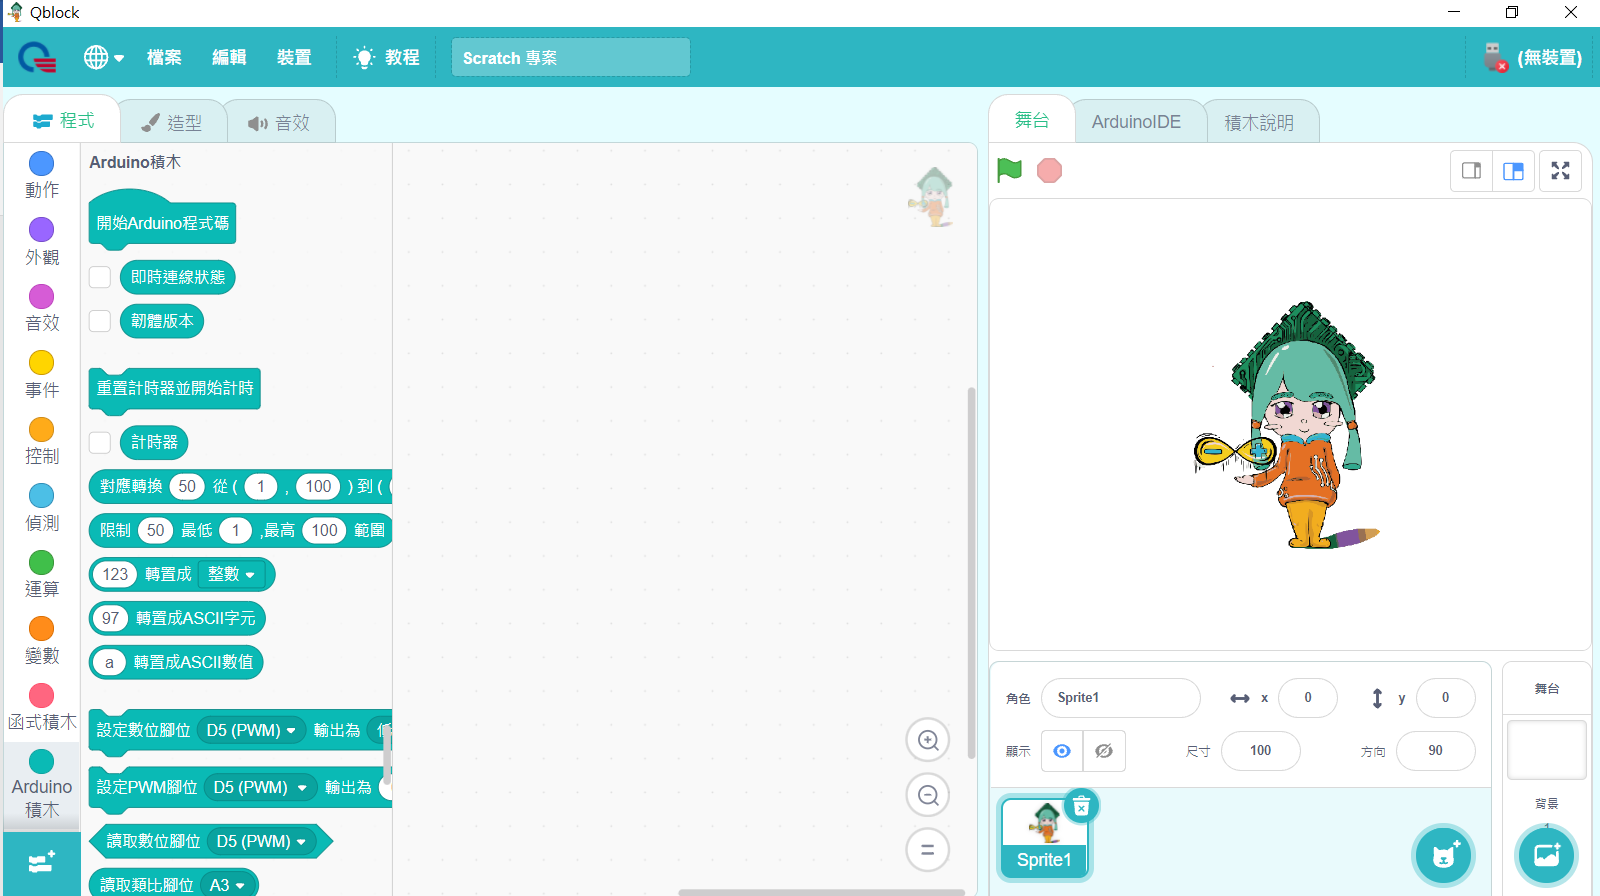Choose a new sprite
Image resolution: width=1600 pixels, height=896 pixels.
1443,856
